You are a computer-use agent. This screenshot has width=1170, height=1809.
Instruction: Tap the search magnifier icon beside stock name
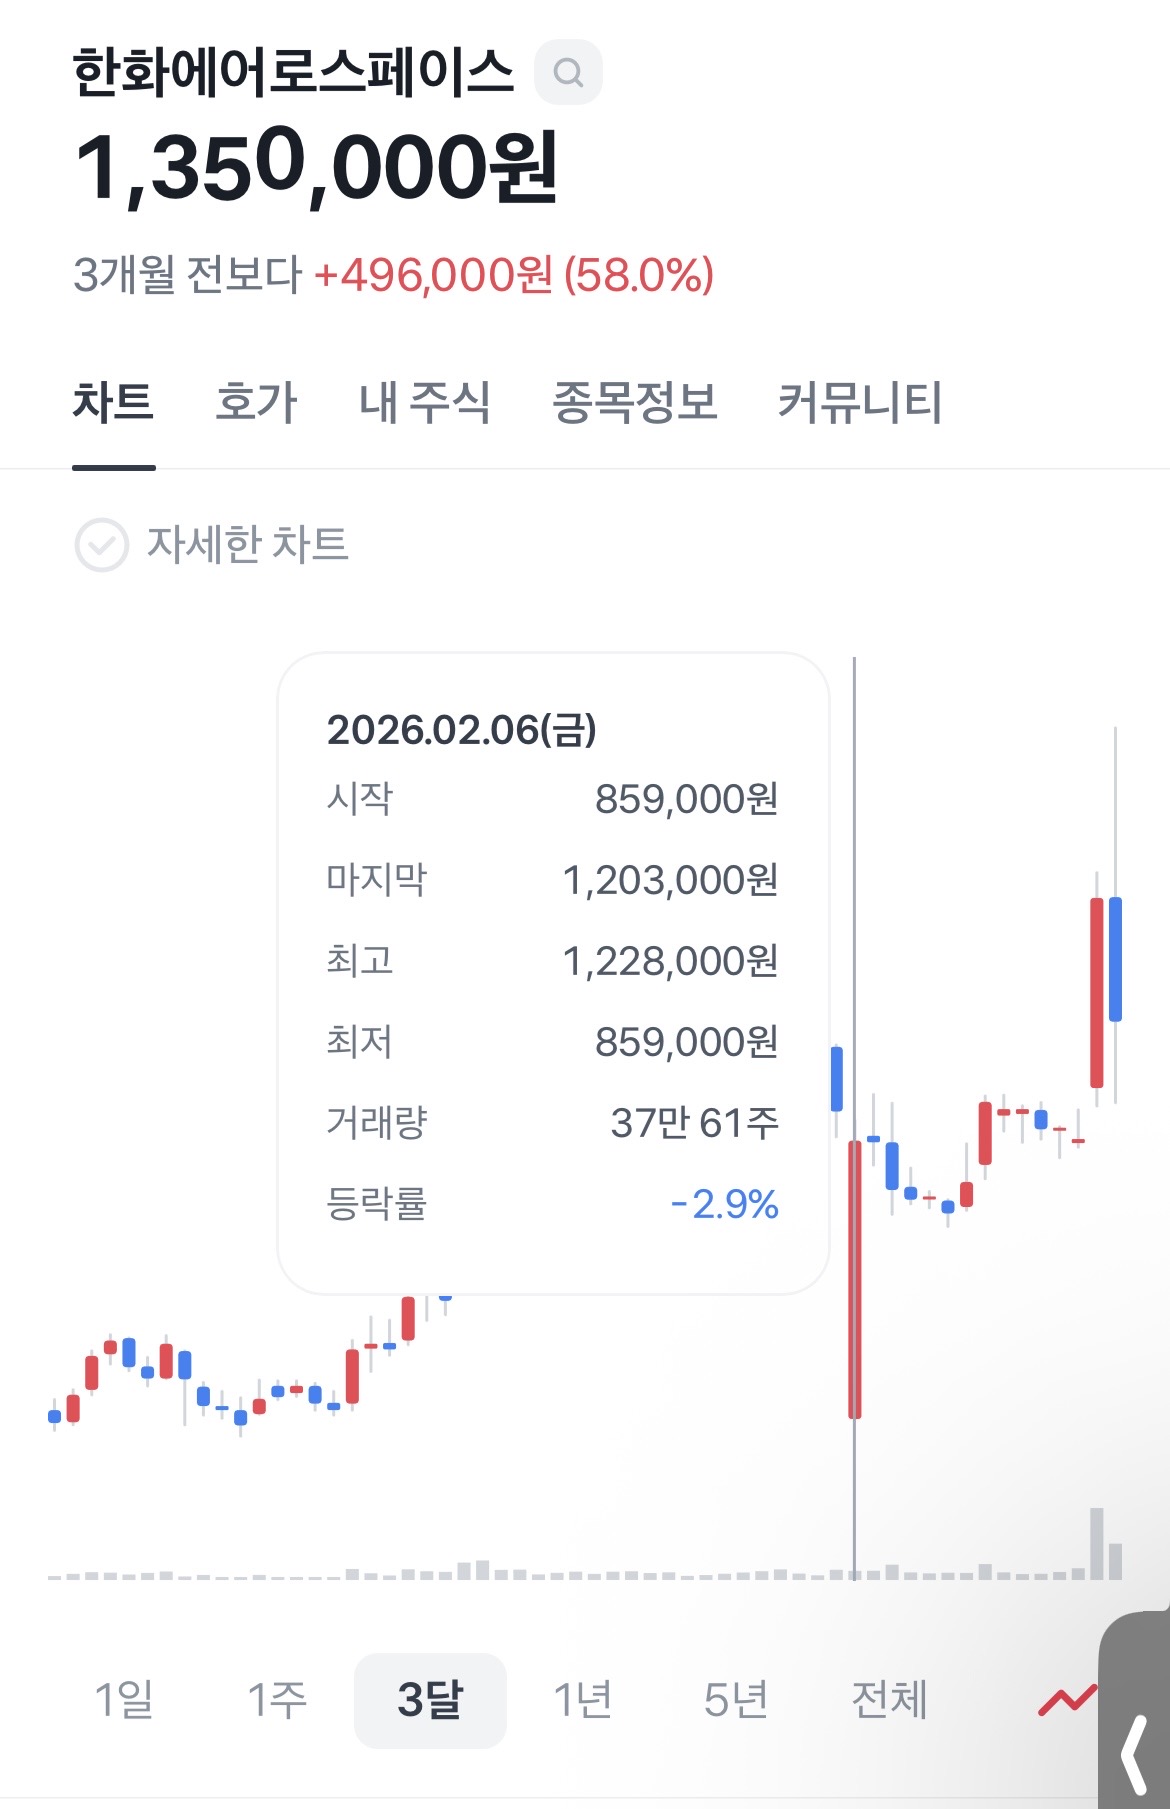[568, 72]
